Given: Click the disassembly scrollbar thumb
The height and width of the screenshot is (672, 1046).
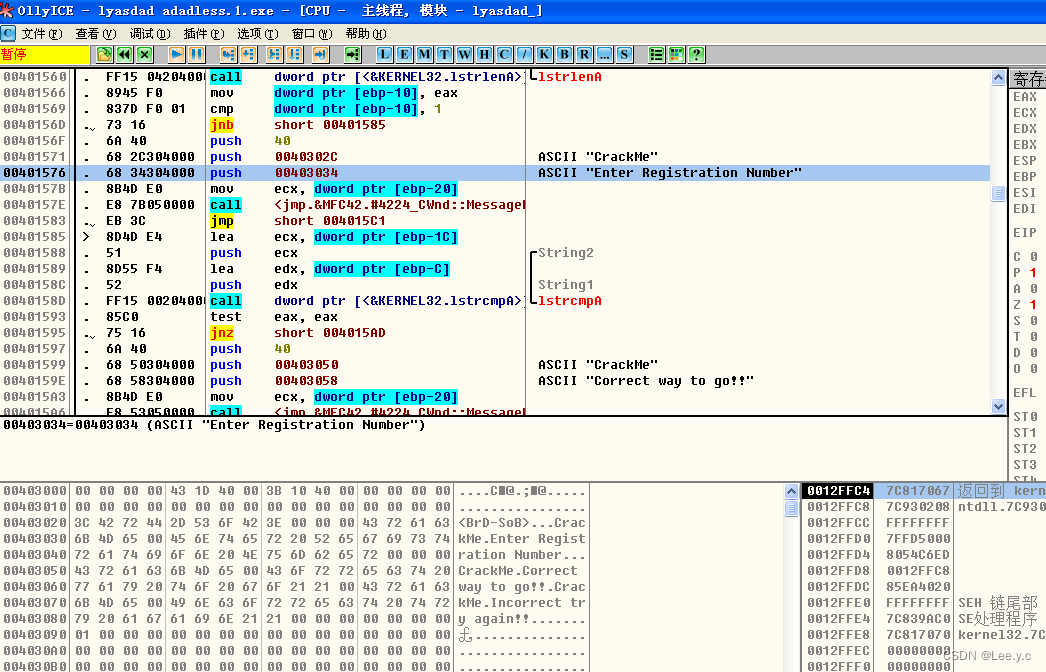Looking at the screenshot, I should 999,194.
